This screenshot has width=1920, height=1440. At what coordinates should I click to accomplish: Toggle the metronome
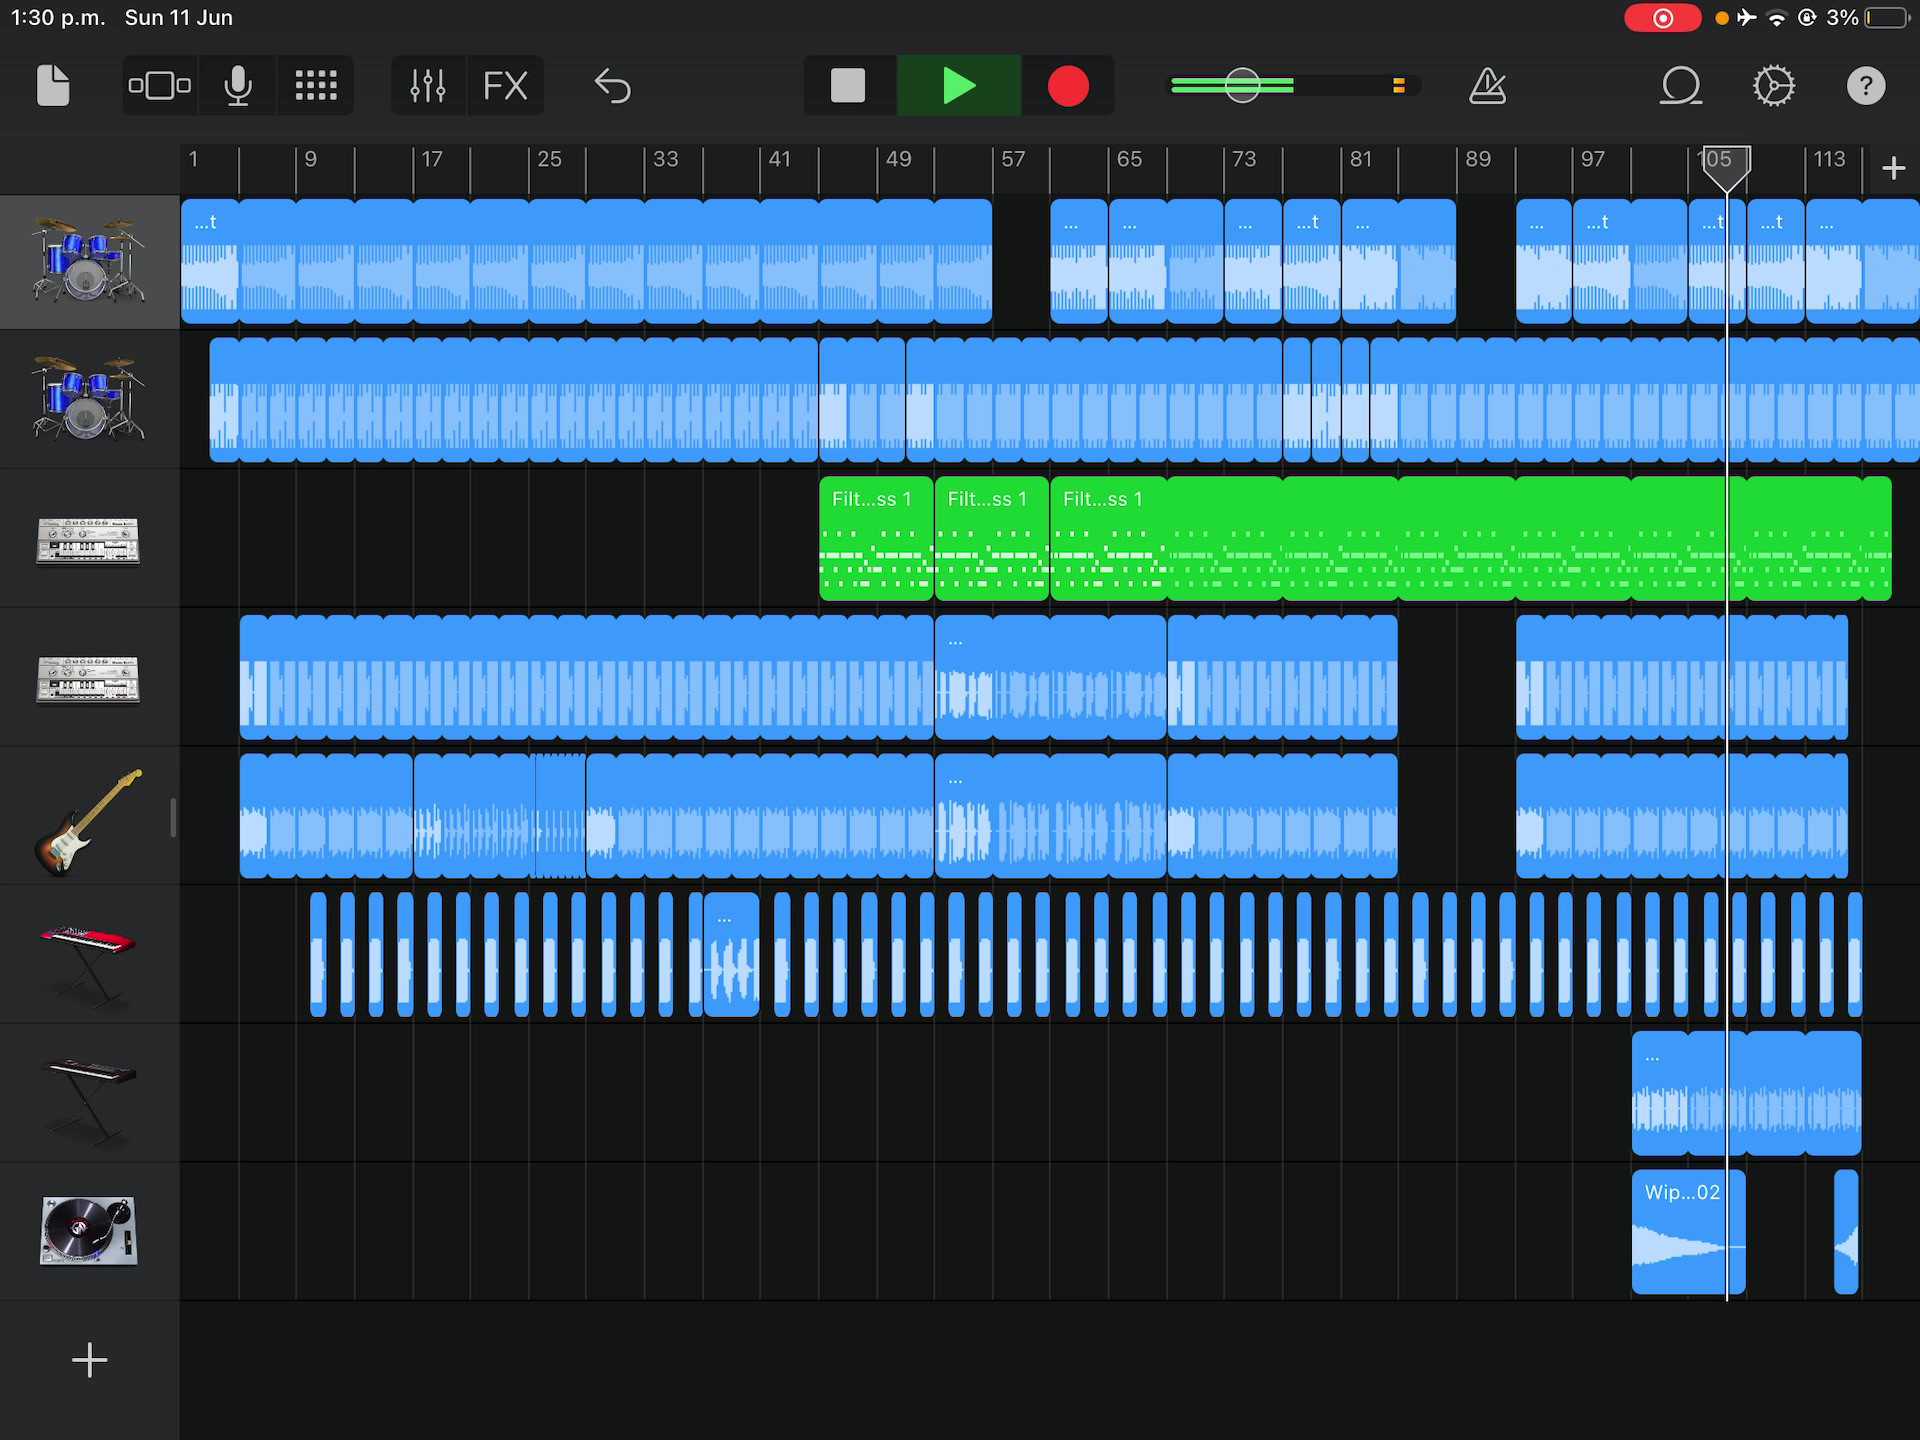tap(1488, 86)
